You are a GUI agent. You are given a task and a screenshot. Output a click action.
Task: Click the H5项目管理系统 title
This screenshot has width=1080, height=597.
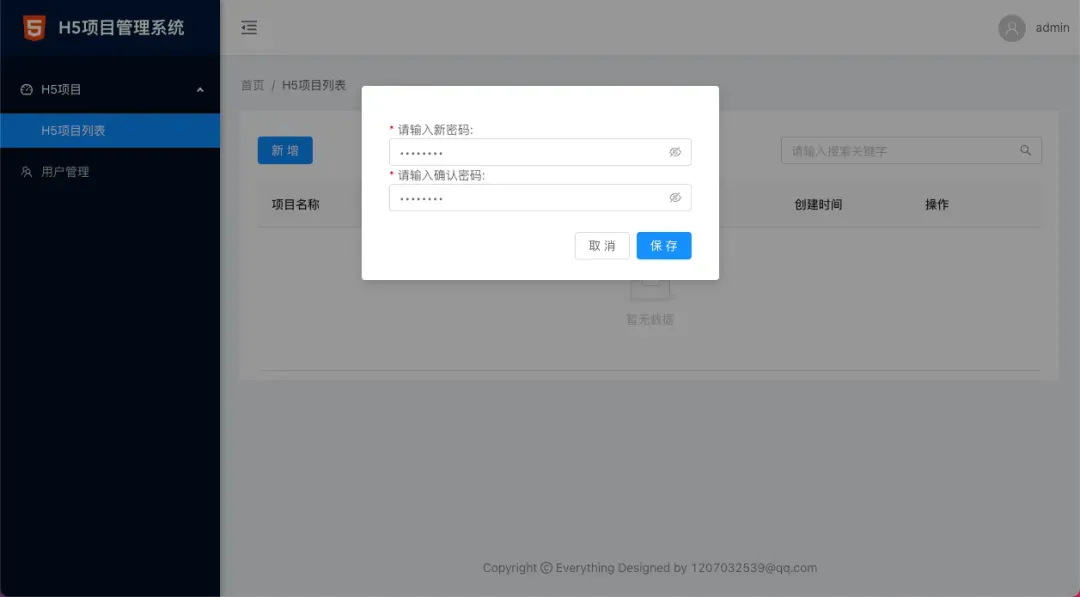pos(121,28)
